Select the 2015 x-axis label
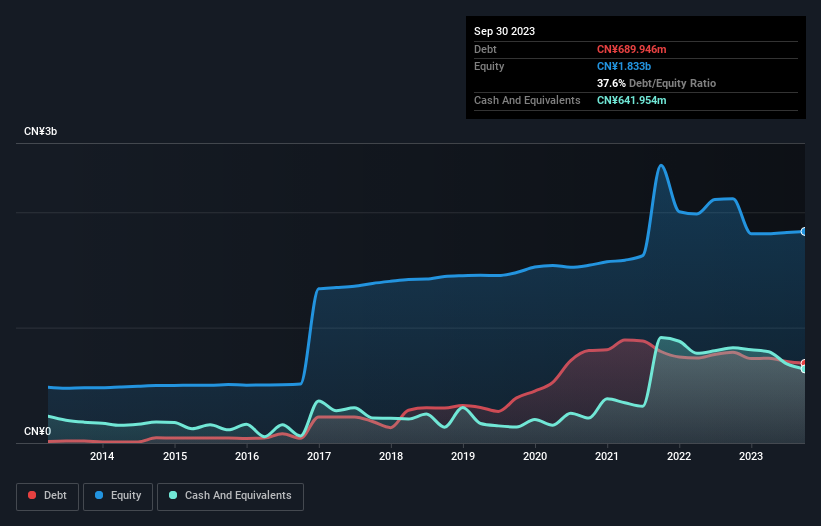This screenshot has width=821, height=526. pos(175,456)
